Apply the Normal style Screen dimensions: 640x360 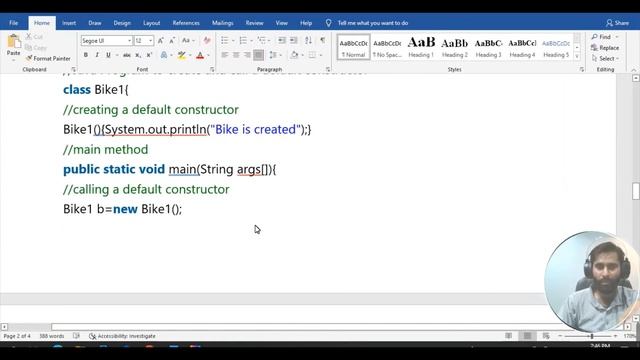353,47
